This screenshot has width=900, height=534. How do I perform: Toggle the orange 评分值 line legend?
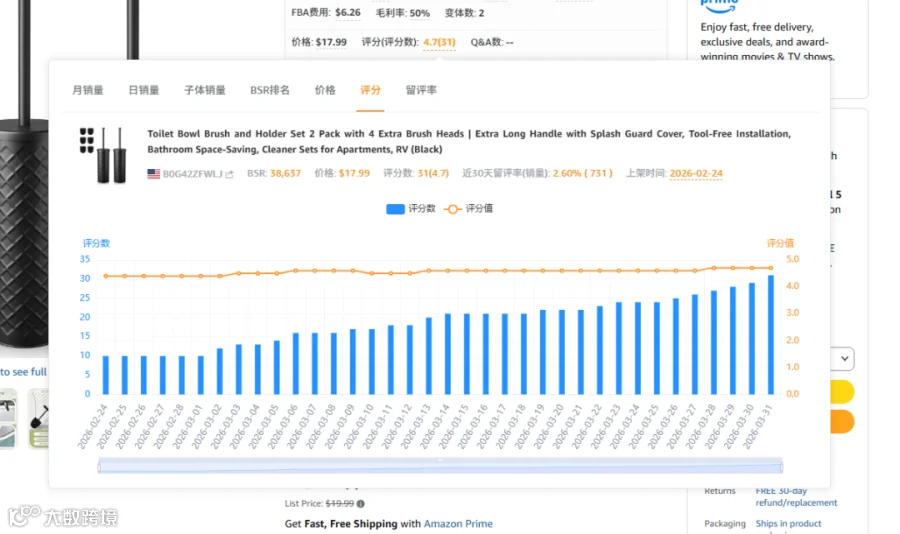(468, 208)
